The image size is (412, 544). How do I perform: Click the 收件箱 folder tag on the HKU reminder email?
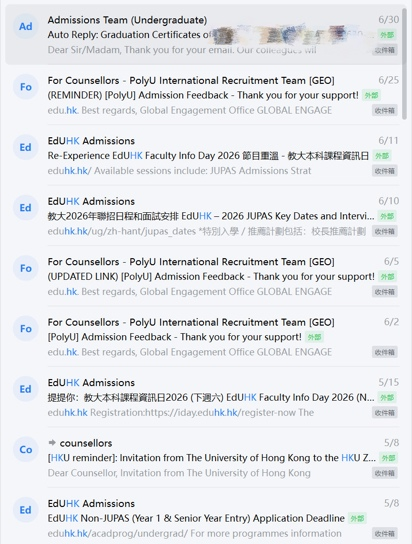385,473
